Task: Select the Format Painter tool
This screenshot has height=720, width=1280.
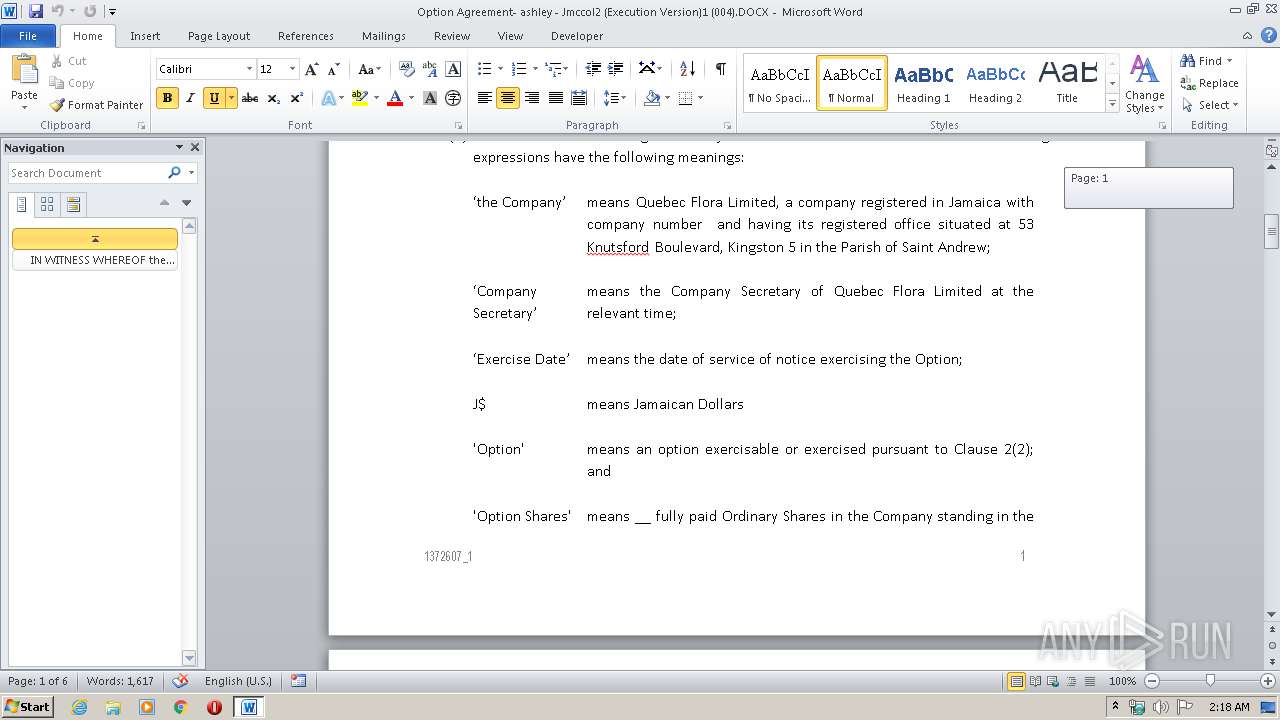Action: pos(96,105)
